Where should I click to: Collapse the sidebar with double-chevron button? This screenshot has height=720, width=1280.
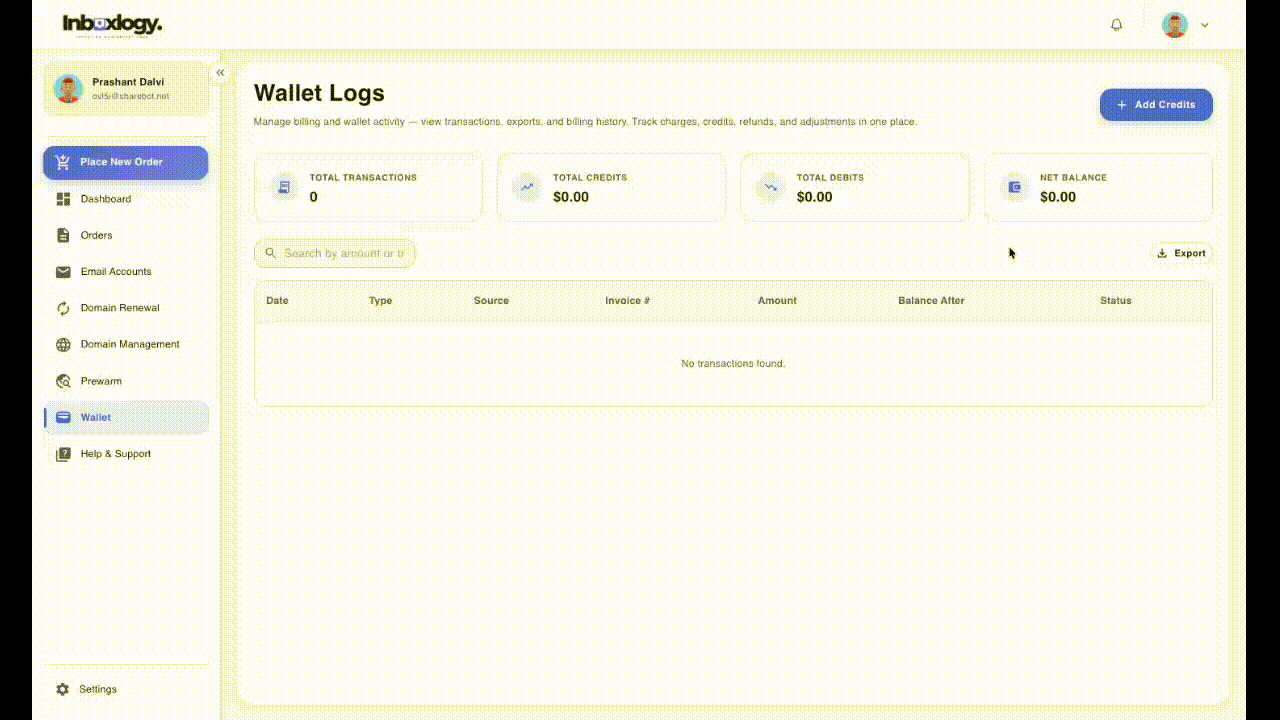tap(220, 73)
